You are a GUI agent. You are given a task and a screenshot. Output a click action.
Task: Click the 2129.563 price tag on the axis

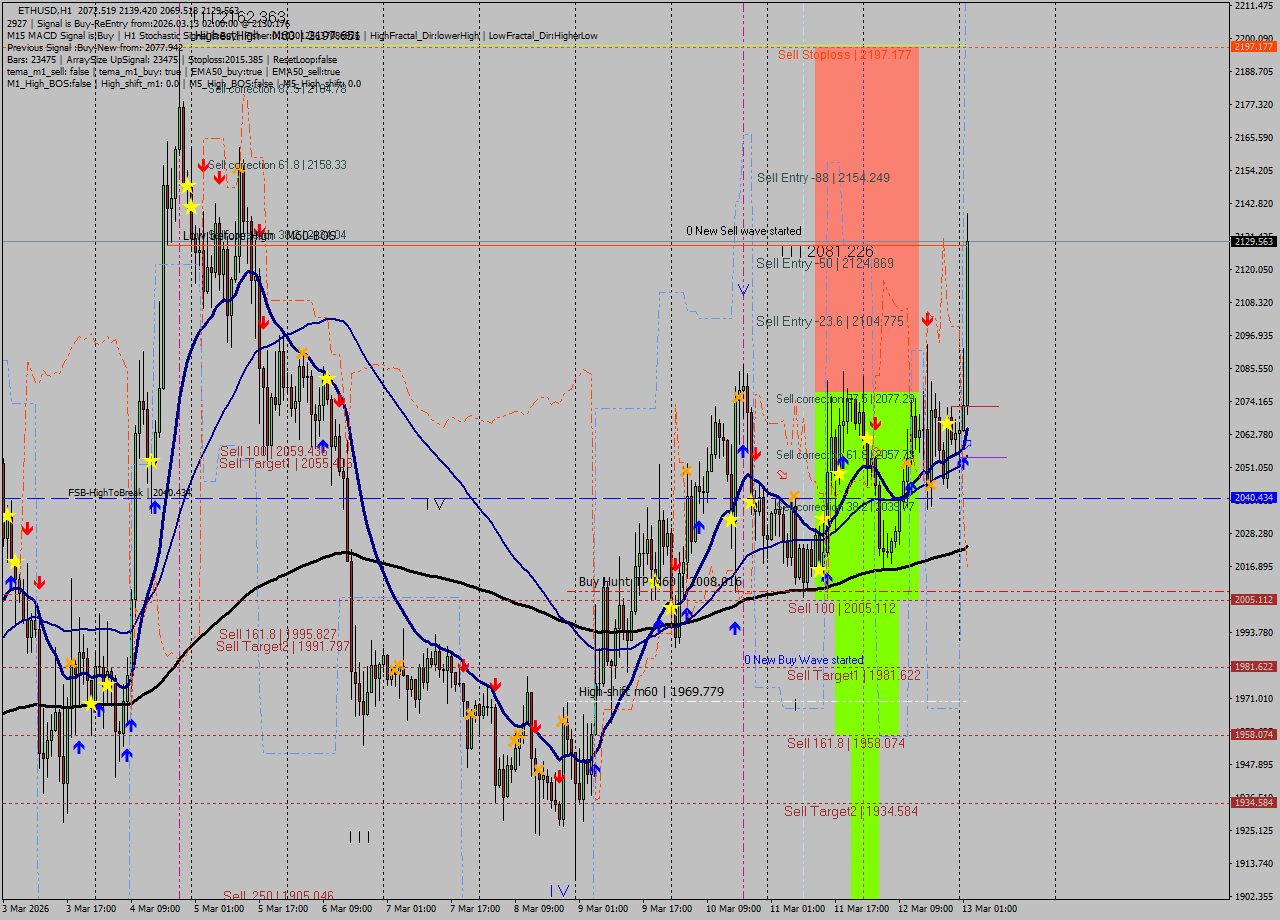(1254, 241)
